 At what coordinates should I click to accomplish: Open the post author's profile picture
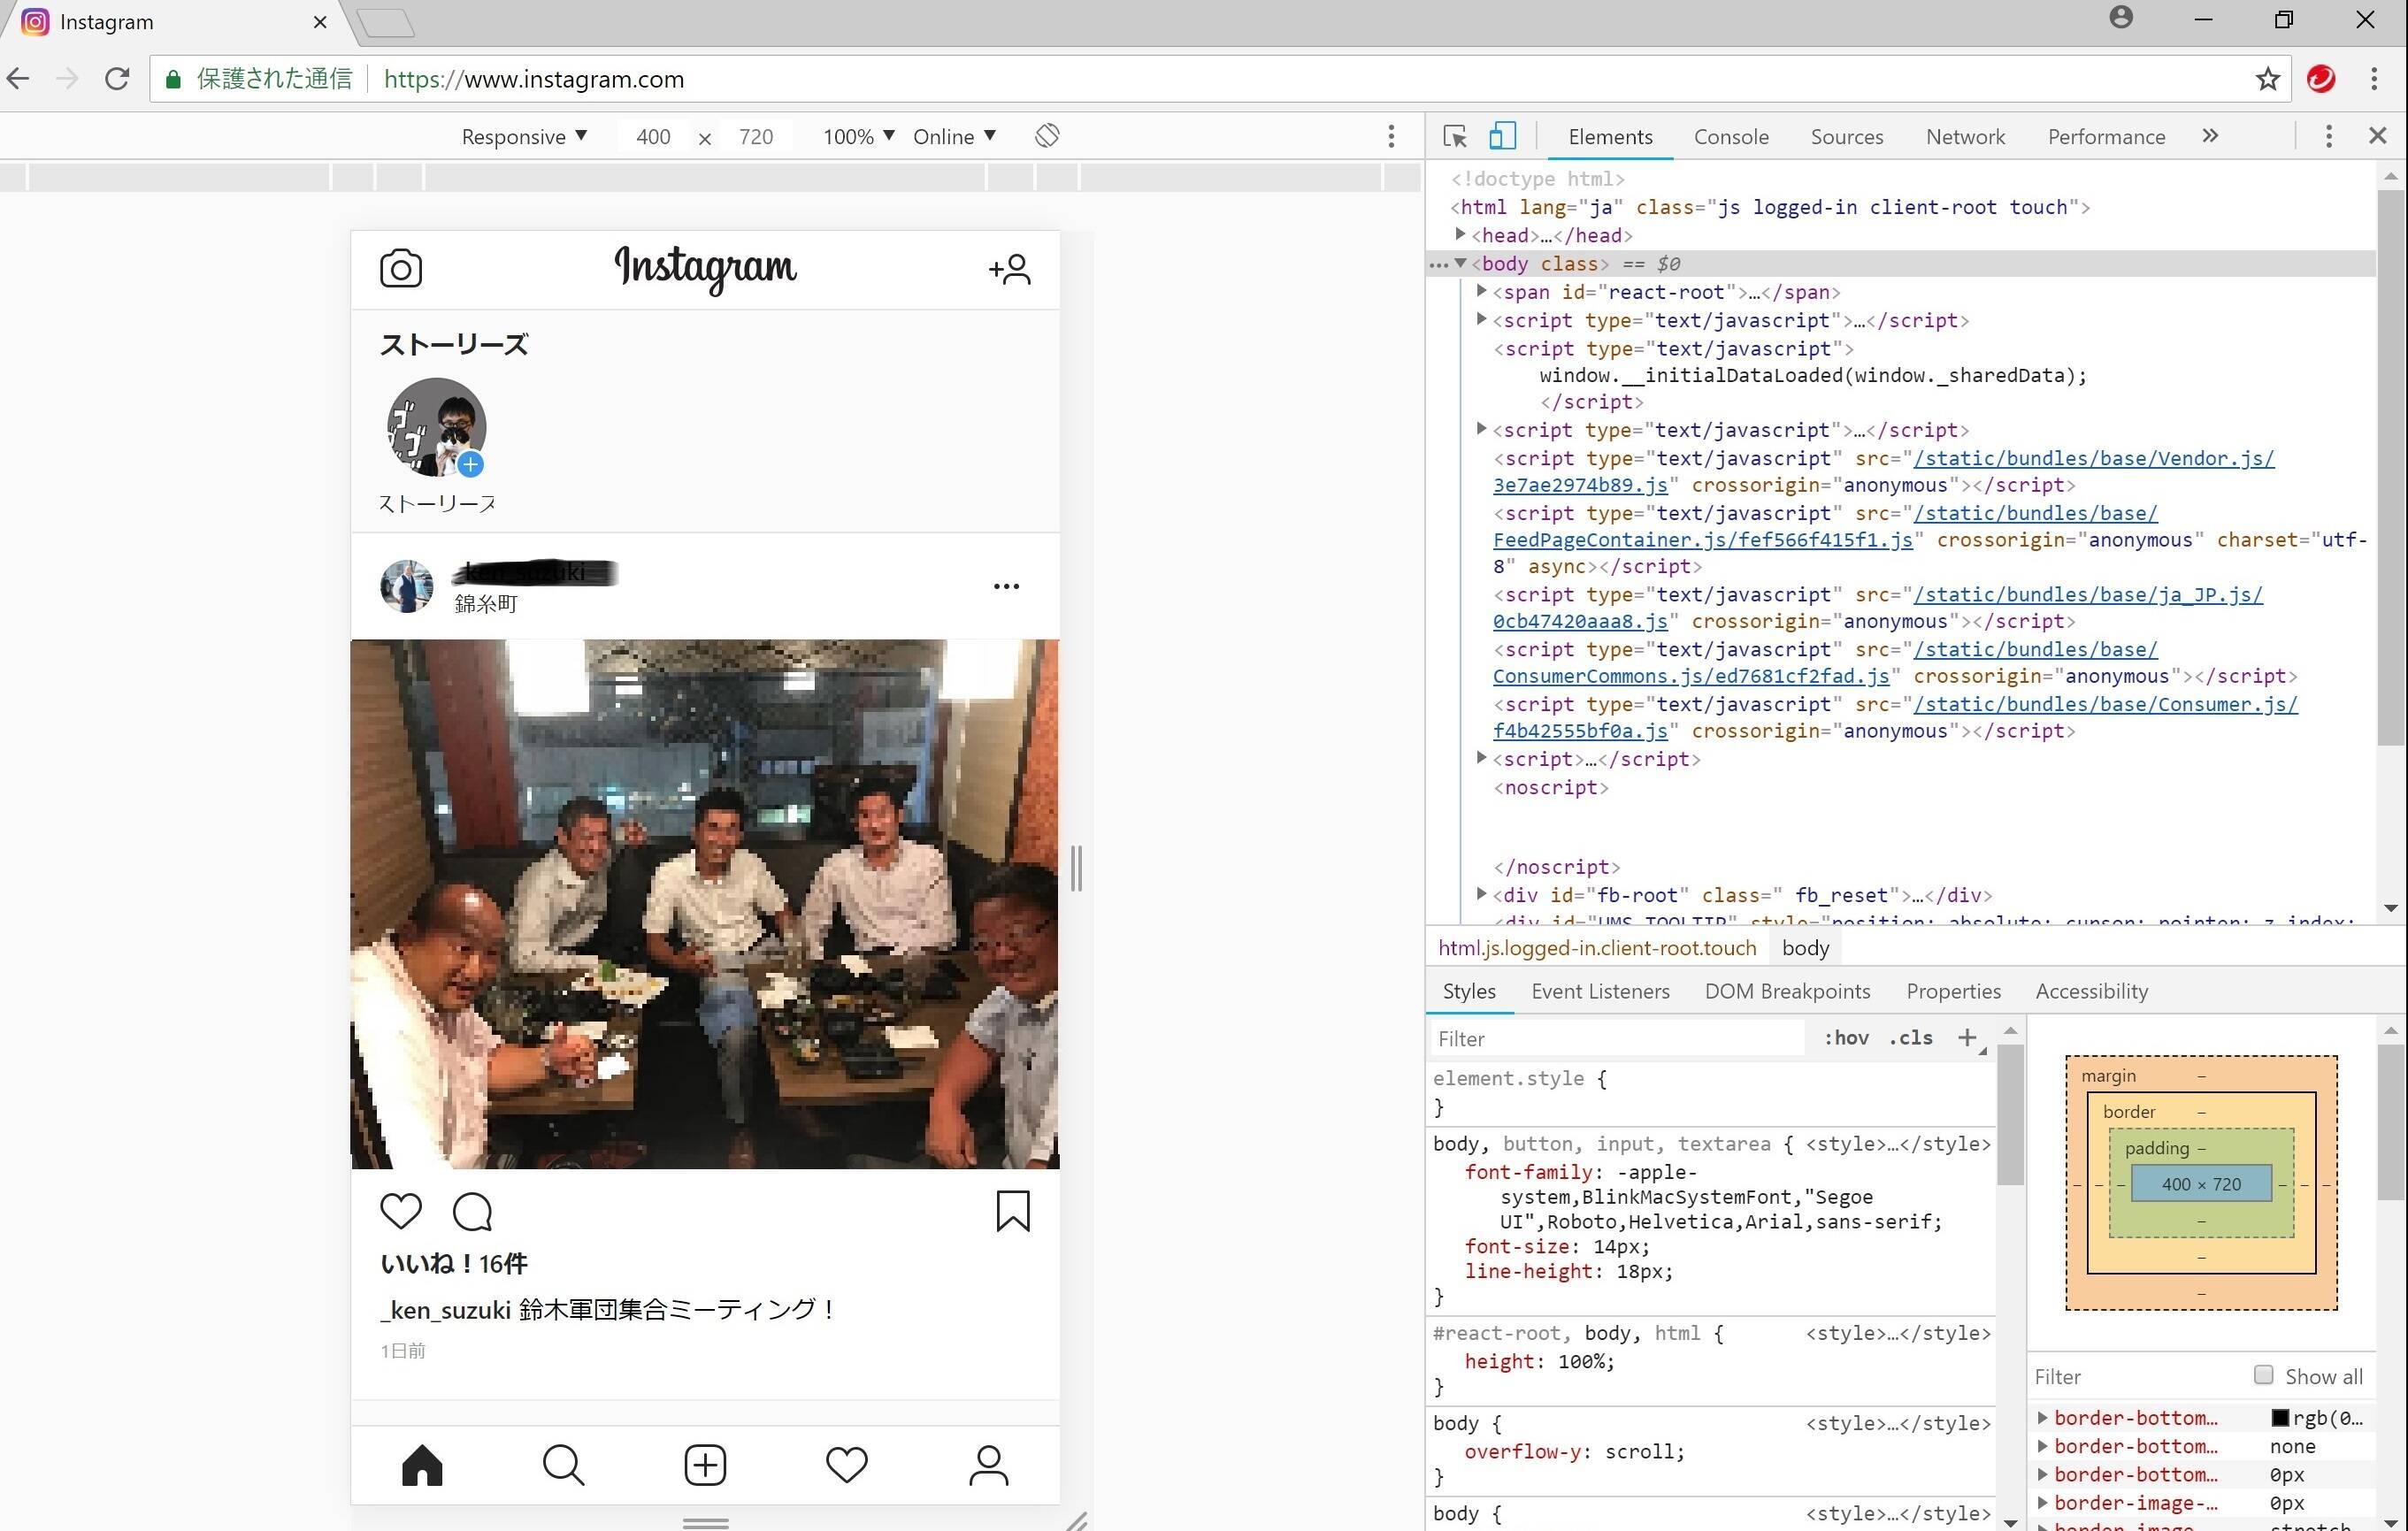[x=406, y=586]
